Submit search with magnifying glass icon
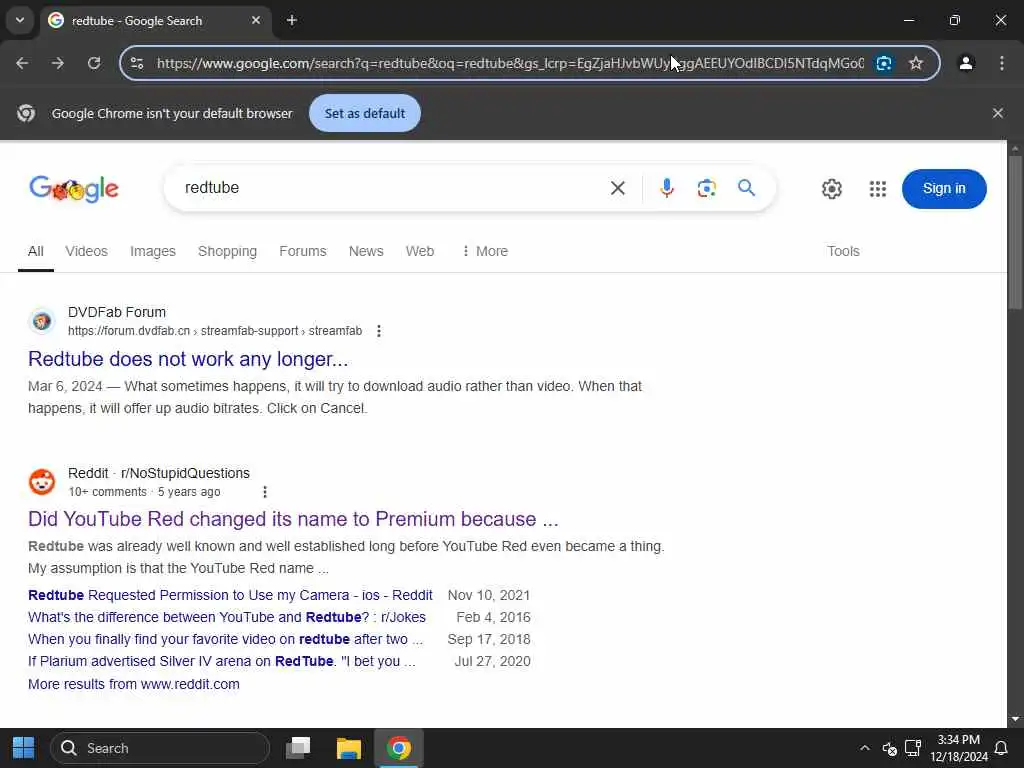The width and height of the screenshot is (1024, 768). 746,188
